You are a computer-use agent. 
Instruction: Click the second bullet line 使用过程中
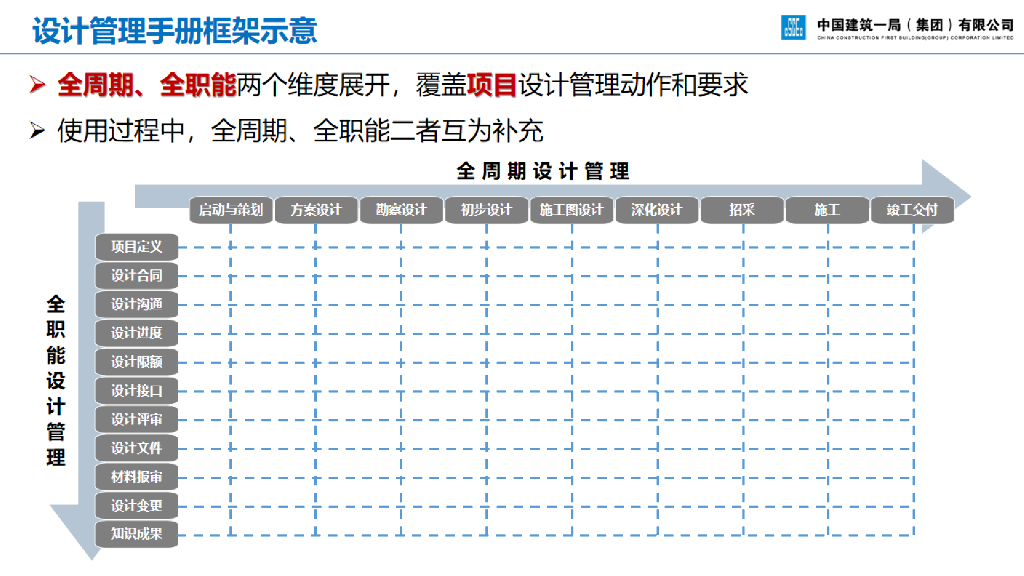coord(300,131)
